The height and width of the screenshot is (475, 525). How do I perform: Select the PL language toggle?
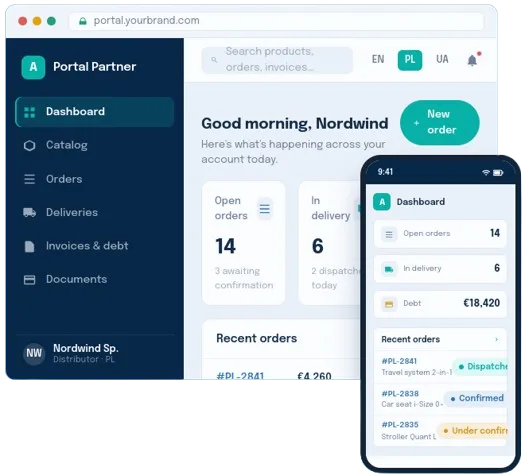pos(409,60)
